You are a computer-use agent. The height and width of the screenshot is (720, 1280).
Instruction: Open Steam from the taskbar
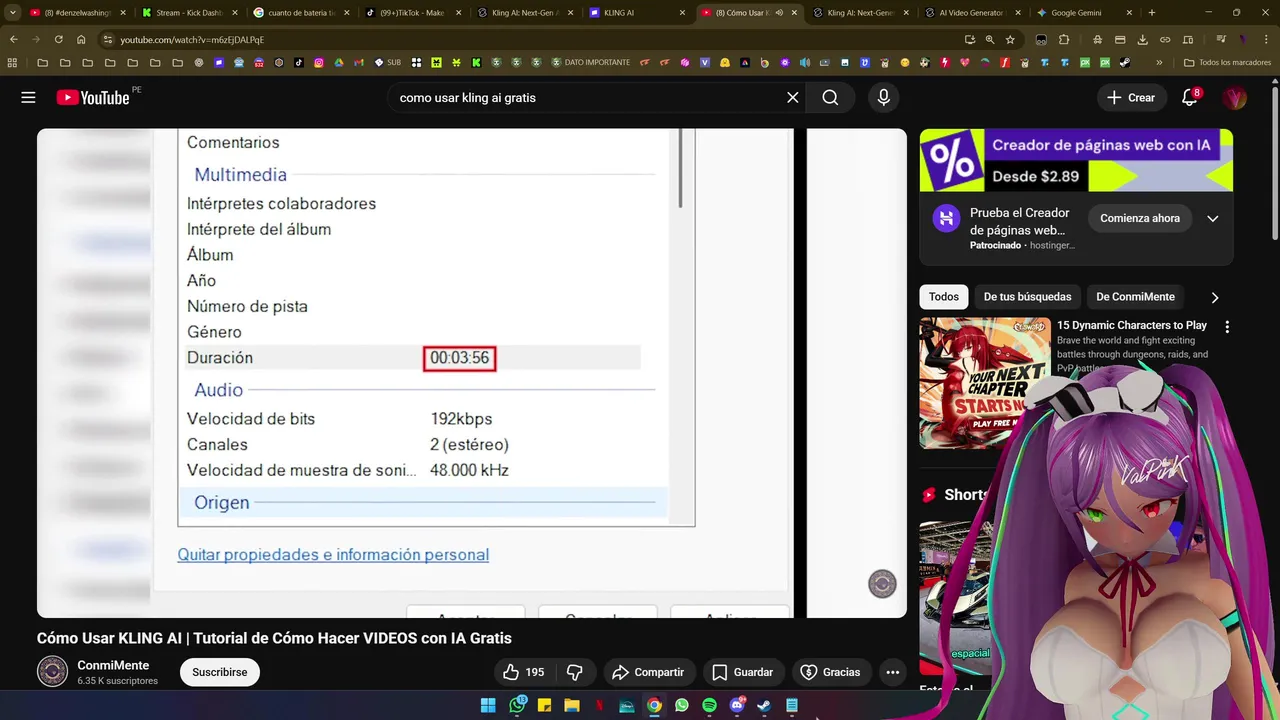click(x=764, y=705)
